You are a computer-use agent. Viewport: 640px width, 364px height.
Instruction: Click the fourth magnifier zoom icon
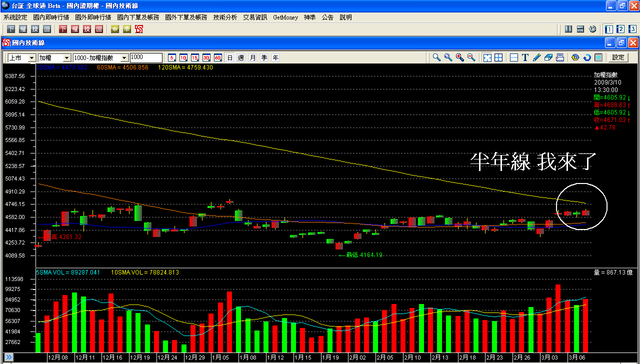[x=471, y=58]
